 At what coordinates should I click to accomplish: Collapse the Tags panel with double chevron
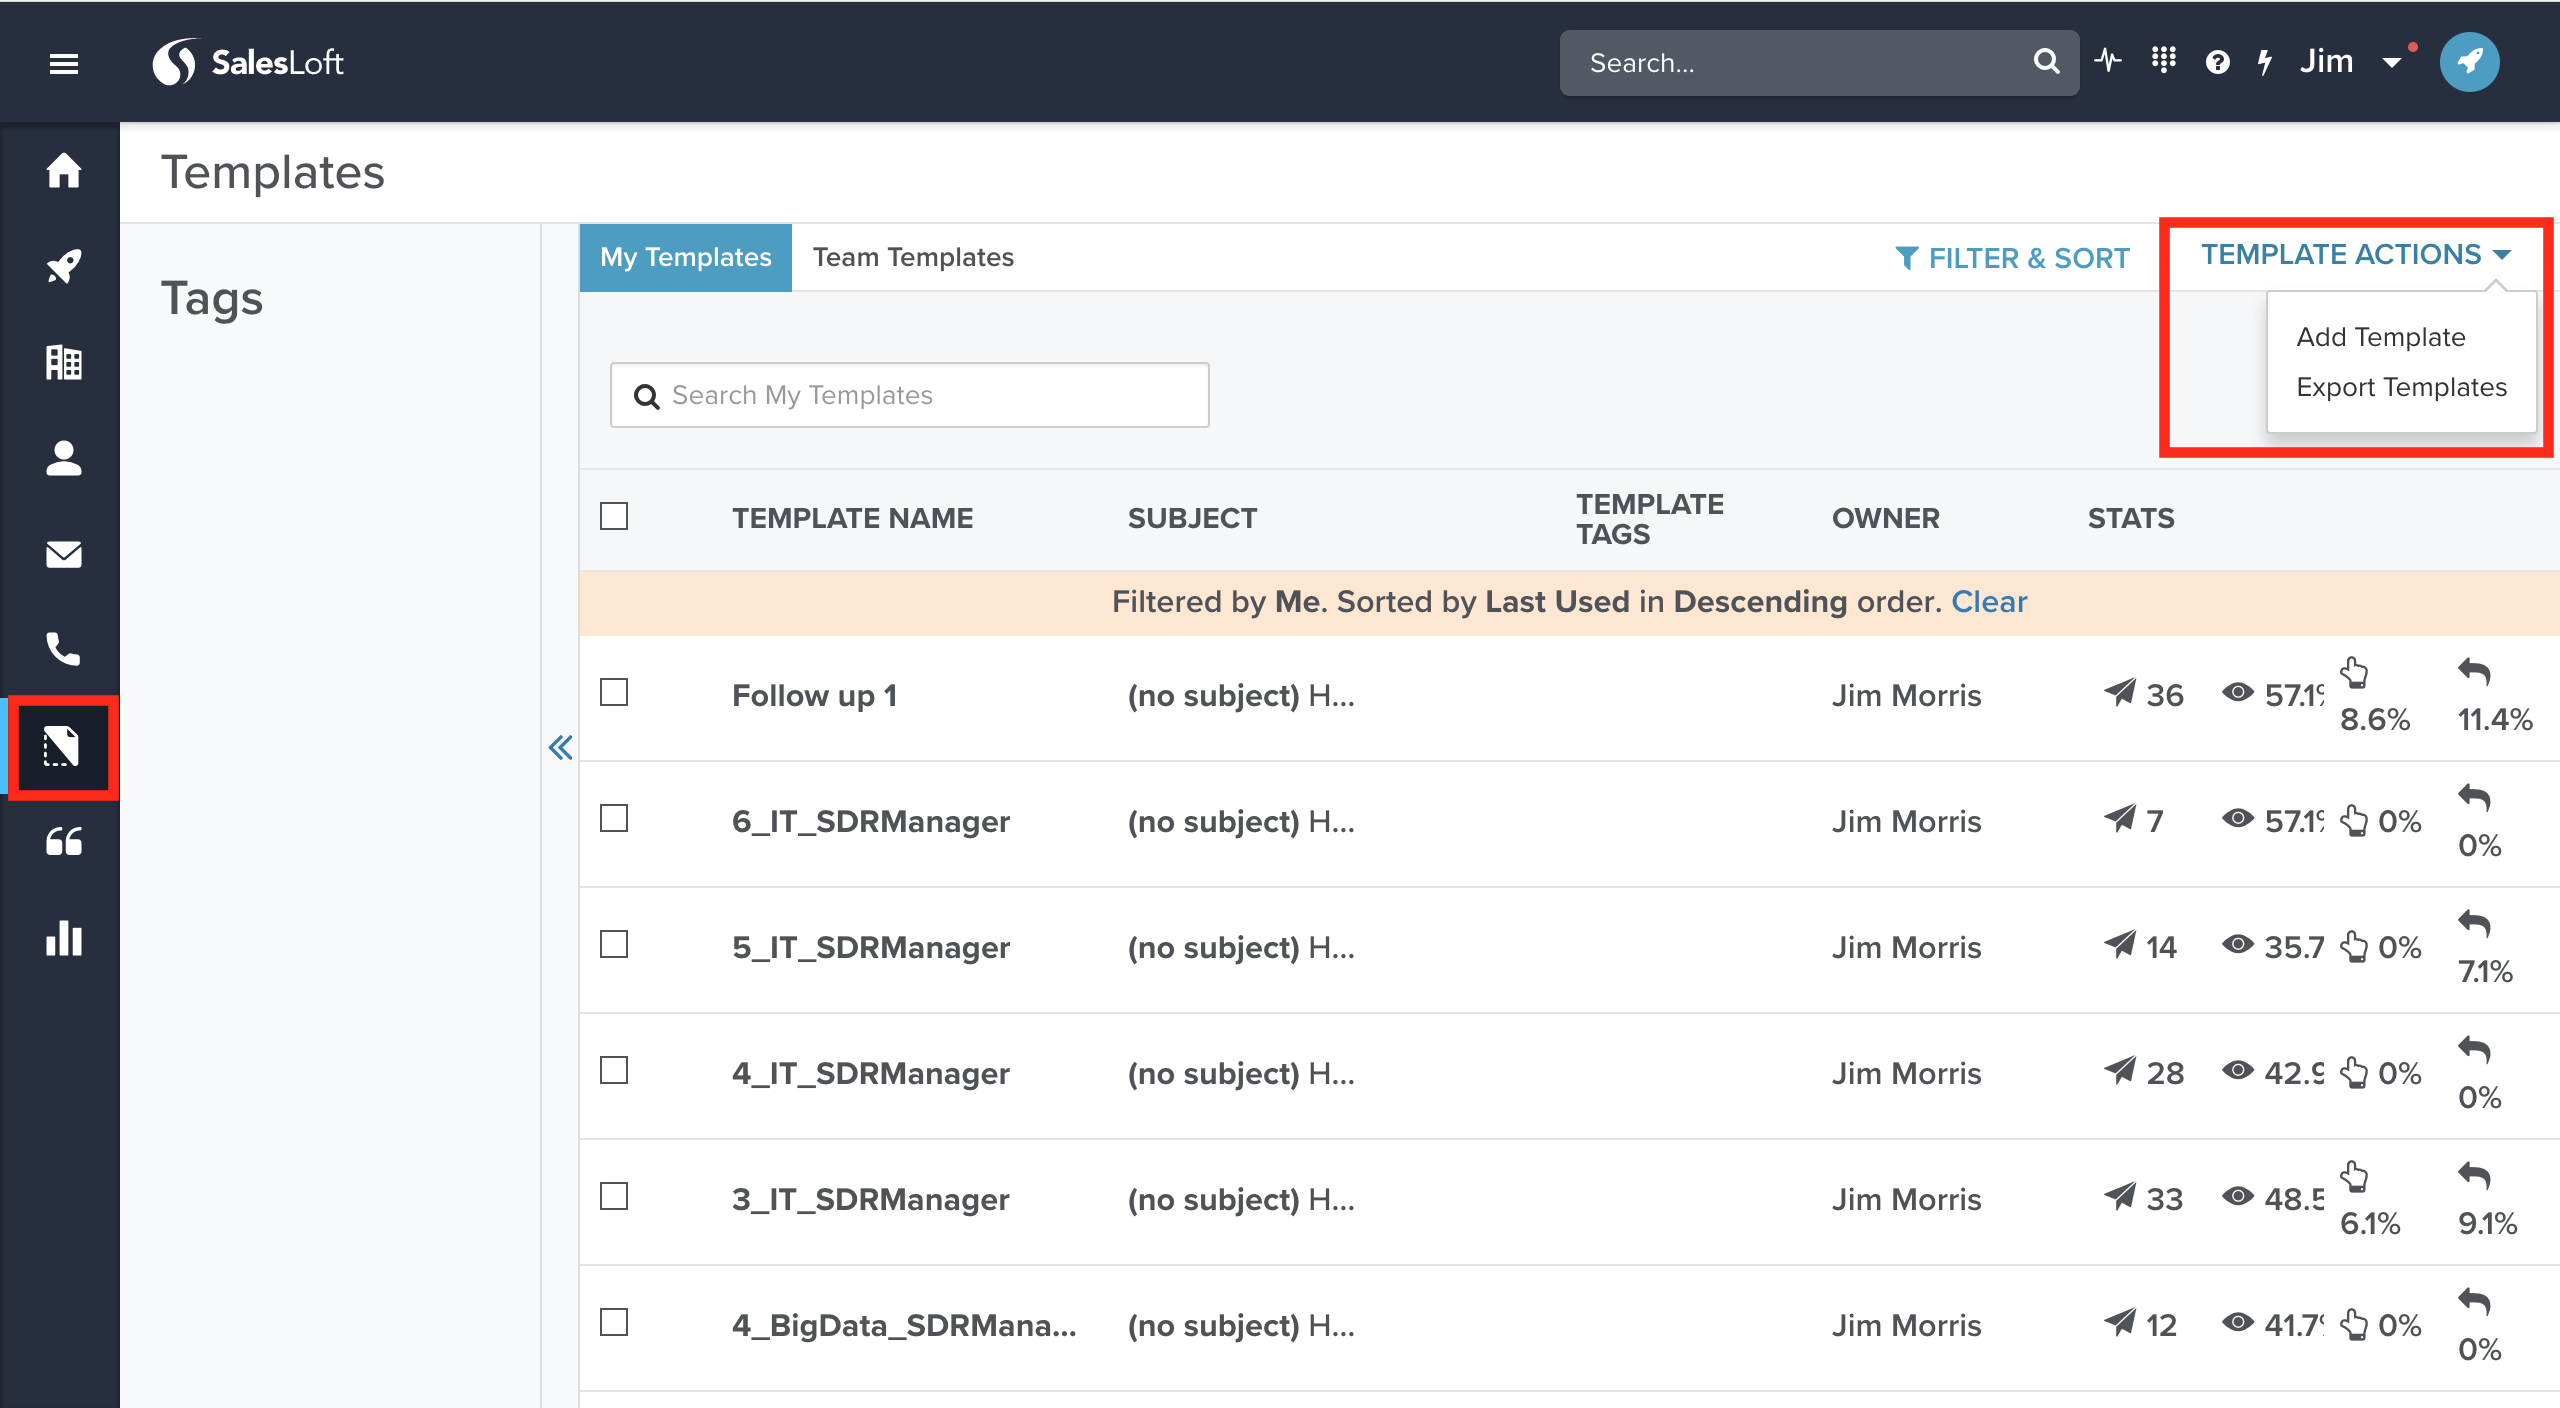[x=560, y=747]
